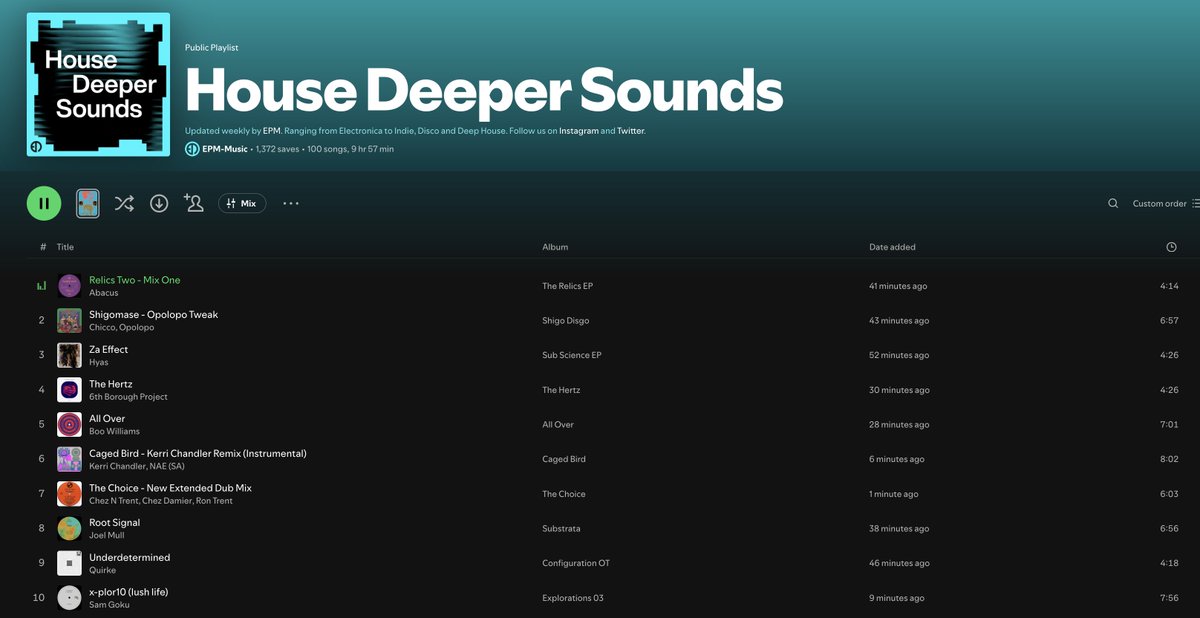Open the now-playing preview next to the pause button
1200x618 pixels.
click(88, 203)
